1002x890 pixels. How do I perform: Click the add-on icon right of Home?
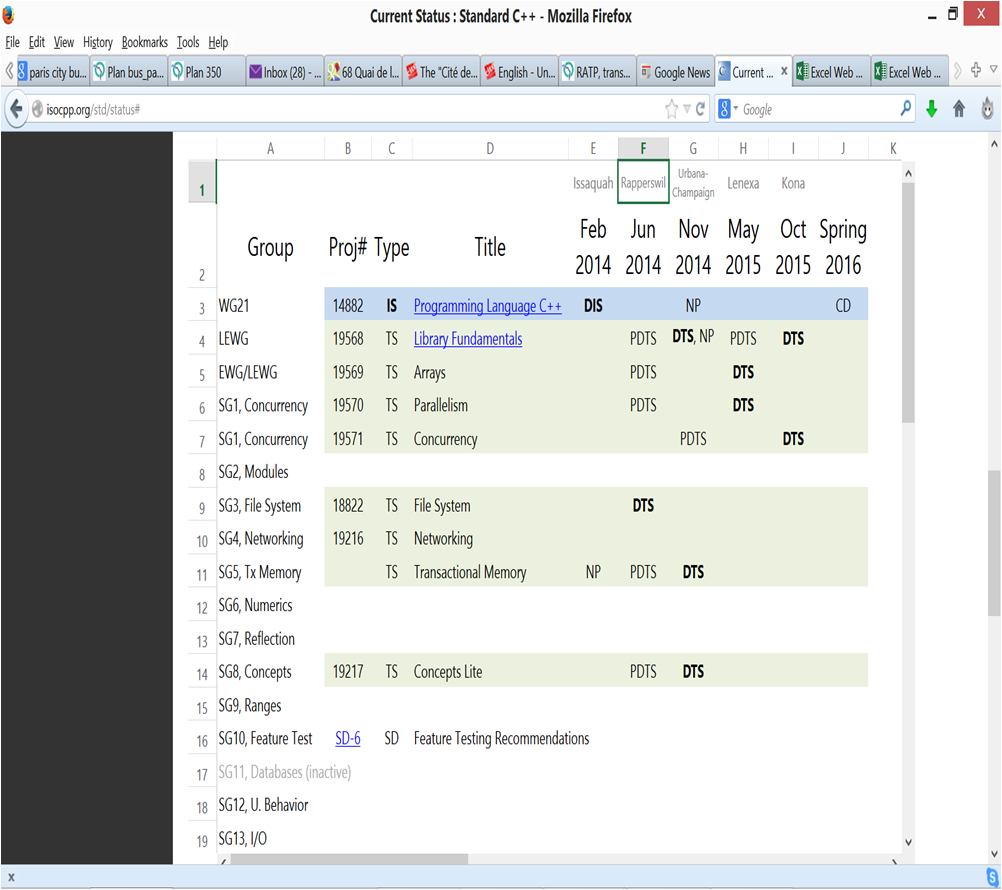[x=987, y=109]
